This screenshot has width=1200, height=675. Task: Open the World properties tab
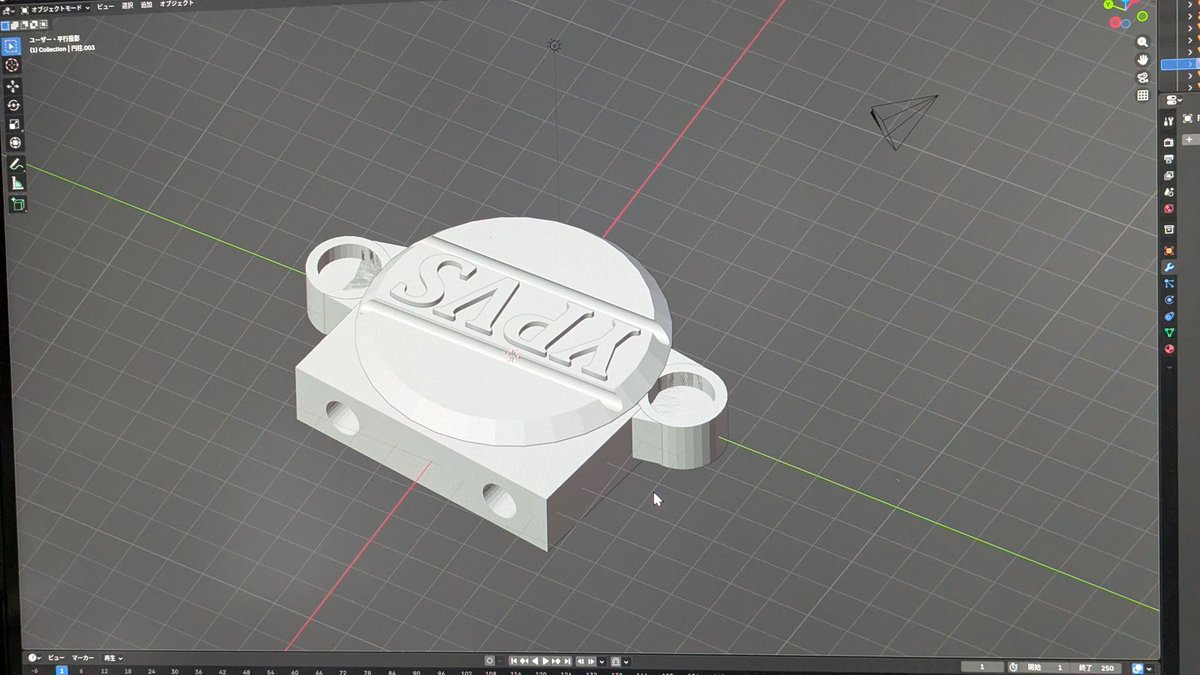click(x=1168, y=209)
